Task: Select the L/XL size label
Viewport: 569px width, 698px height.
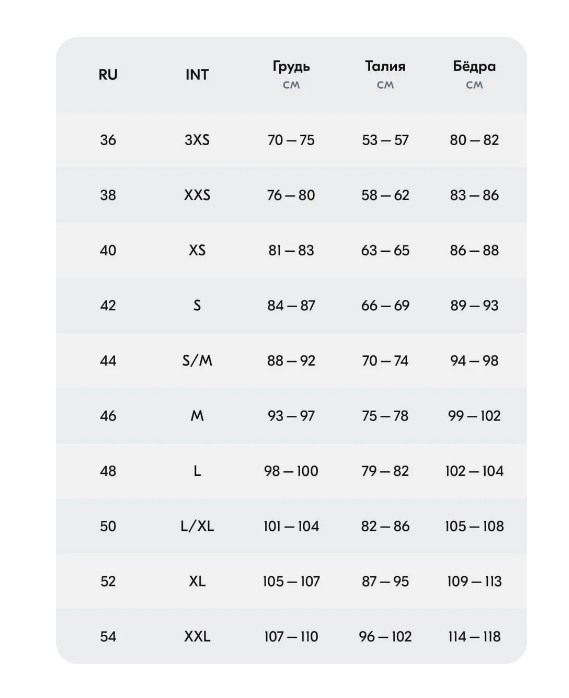Action: point(197,526)
